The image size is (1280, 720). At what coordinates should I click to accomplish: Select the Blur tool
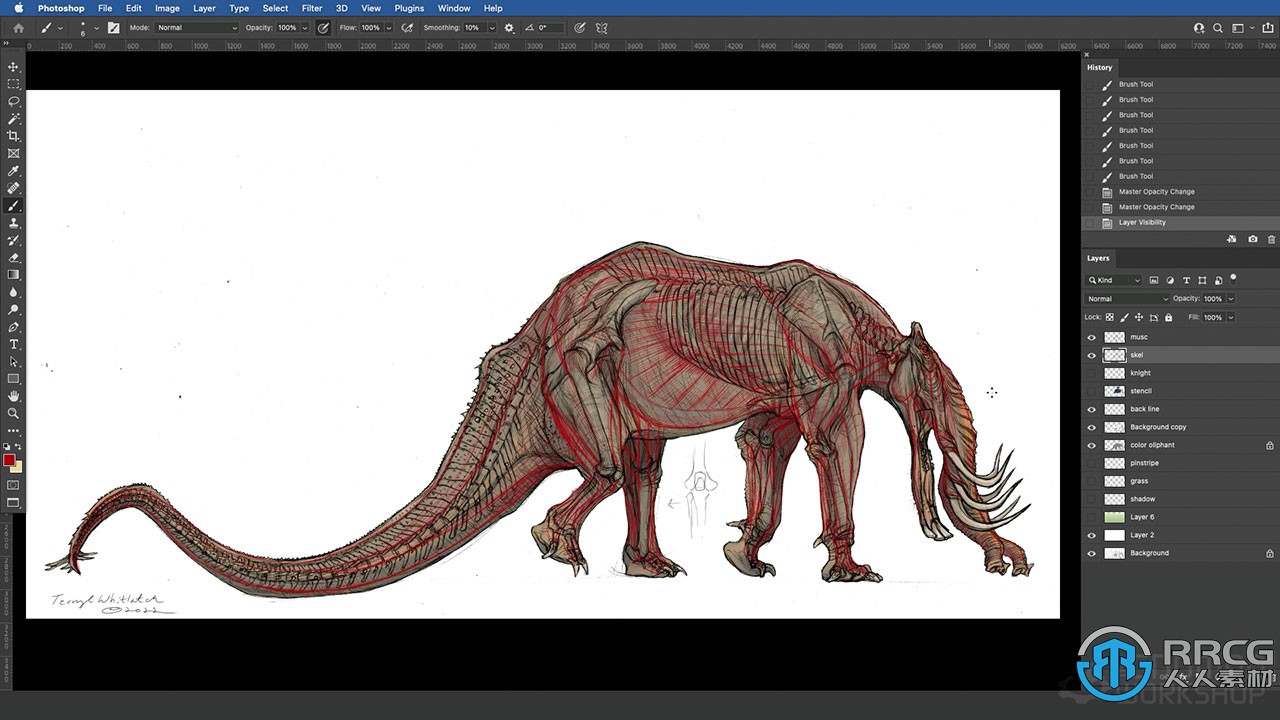[x=13, y=292]
